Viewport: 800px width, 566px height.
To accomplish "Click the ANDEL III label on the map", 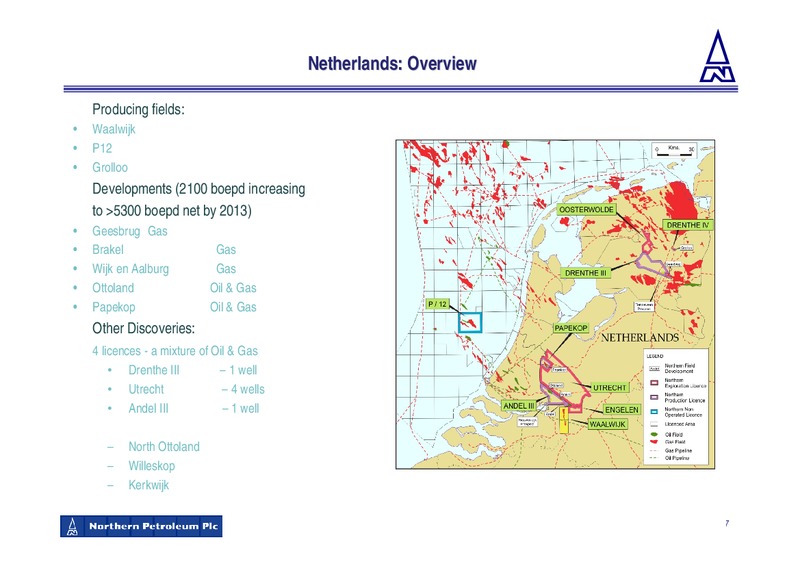I will (x=518, y=406).
